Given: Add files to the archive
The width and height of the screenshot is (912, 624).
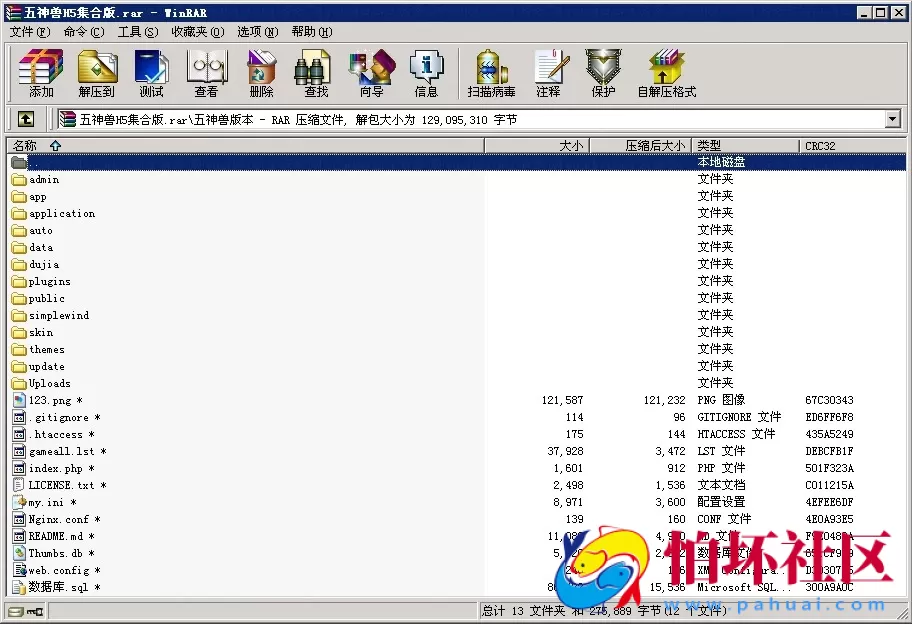Looking at the screenshot, I should click(40, 72).
